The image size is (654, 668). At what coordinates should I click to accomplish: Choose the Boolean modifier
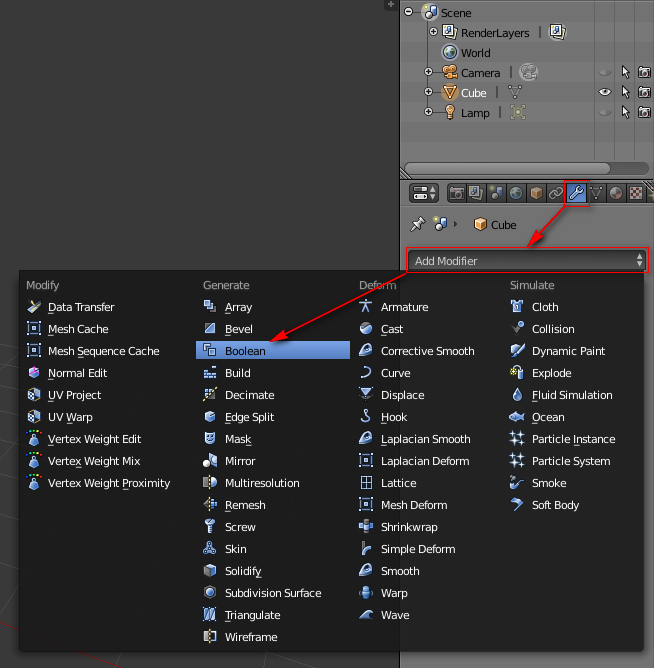[x=273, y=351]
